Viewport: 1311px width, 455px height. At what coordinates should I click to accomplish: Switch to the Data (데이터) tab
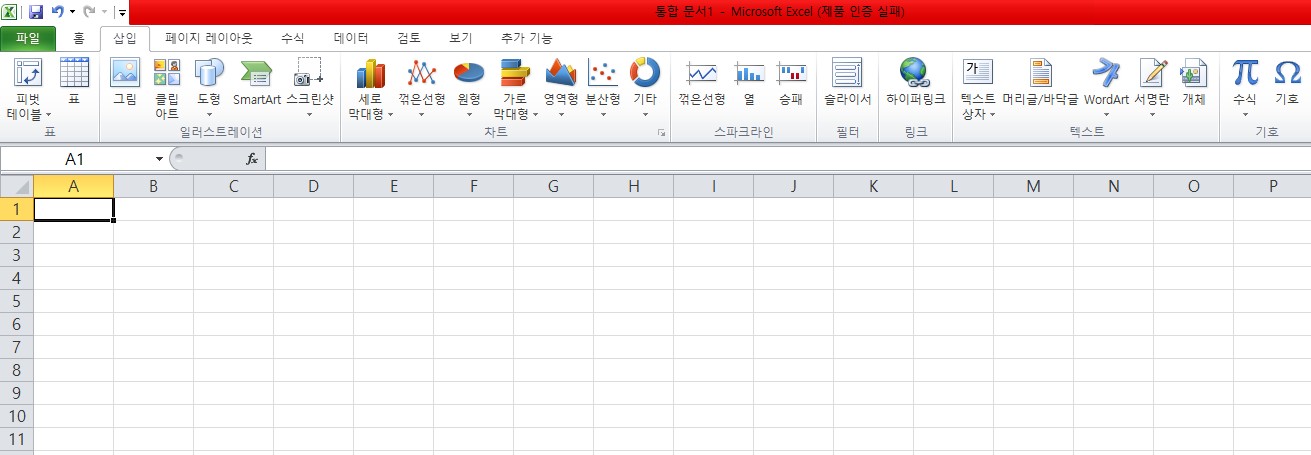pyautogui.click(x=351, y=38)
